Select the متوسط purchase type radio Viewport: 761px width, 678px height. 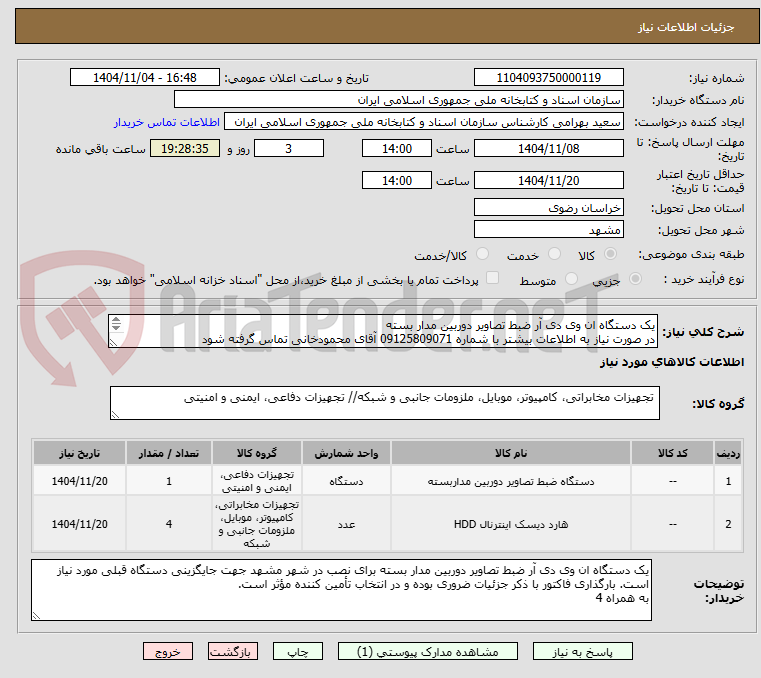pos(571,279)
